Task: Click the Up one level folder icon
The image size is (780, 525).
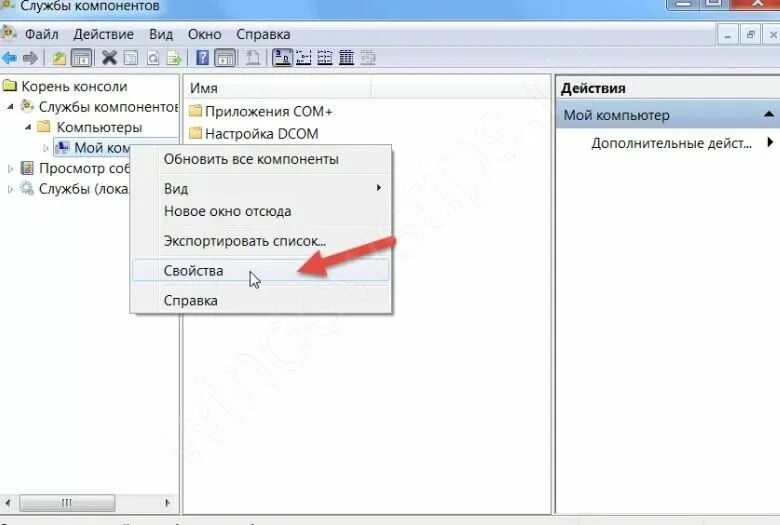Action: 59,58
